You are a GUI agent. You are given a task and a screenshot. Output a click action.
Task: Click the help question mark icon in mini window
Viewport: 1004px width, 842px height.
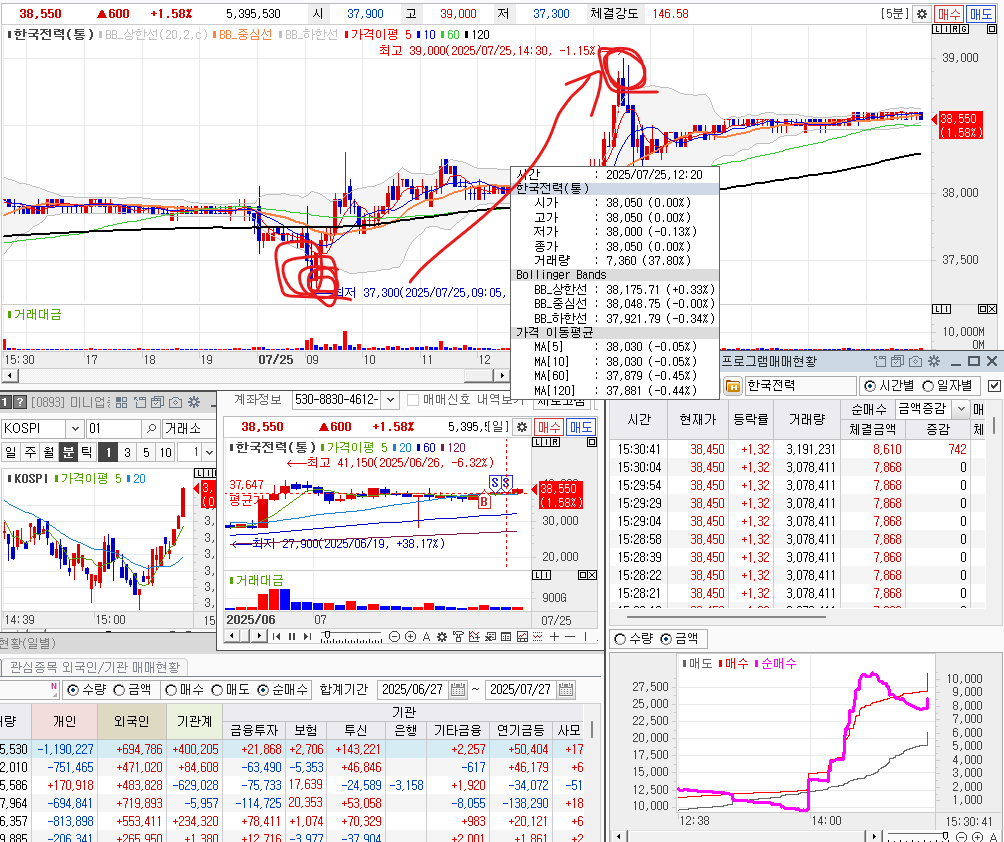pyautogui.click(x=20, y=402)
